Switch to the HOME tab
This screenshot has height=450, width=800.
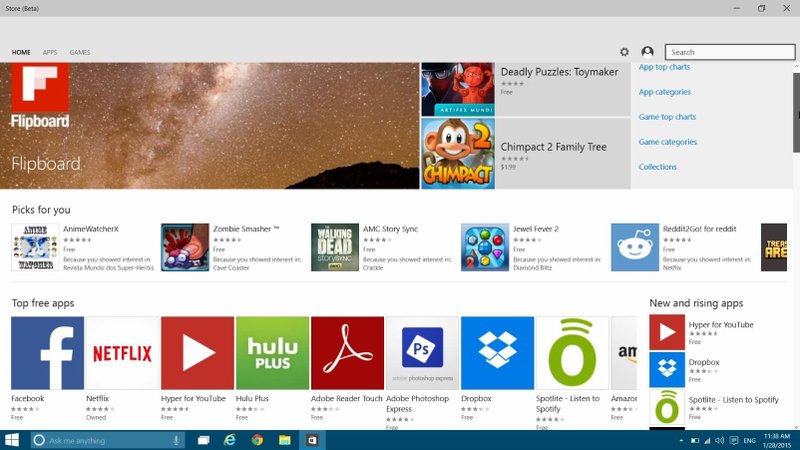point(21,52)
